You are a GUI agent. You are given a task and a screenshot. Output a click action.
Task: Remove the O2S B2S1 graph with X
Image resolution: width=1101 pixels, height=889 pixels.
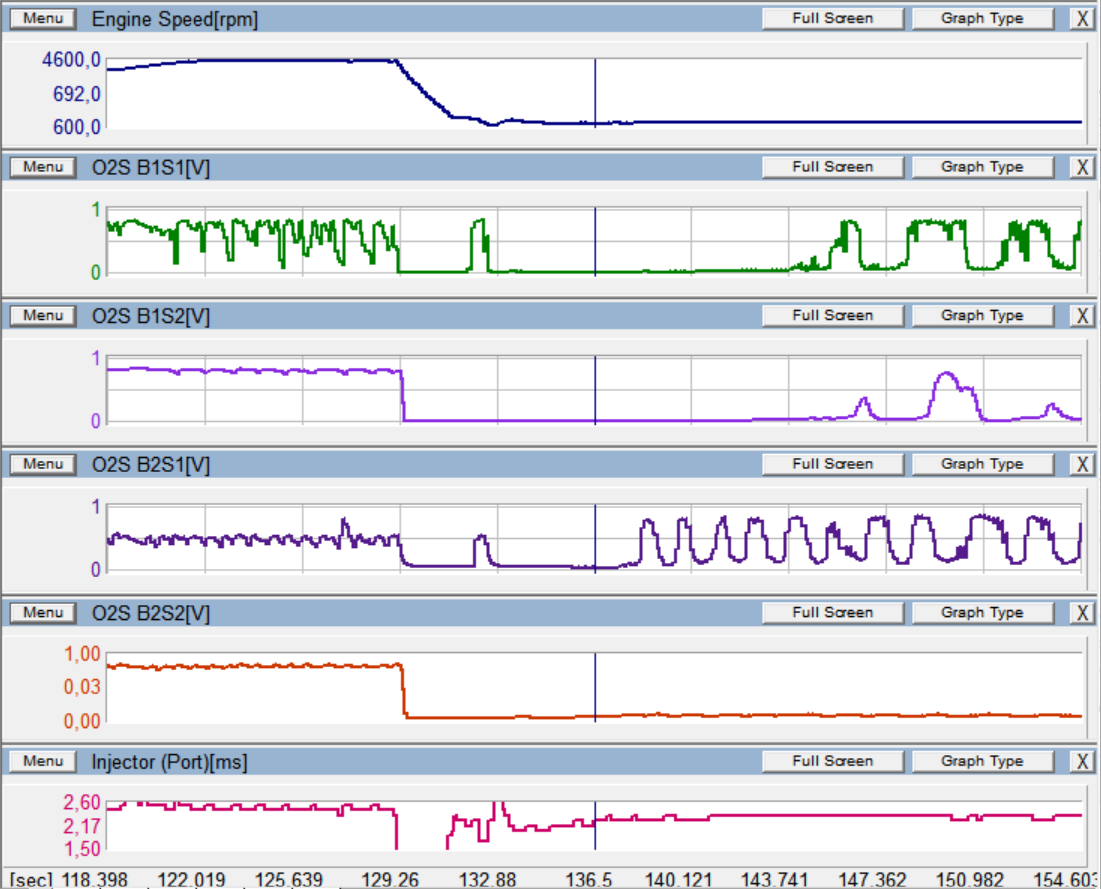point(1082,464)
